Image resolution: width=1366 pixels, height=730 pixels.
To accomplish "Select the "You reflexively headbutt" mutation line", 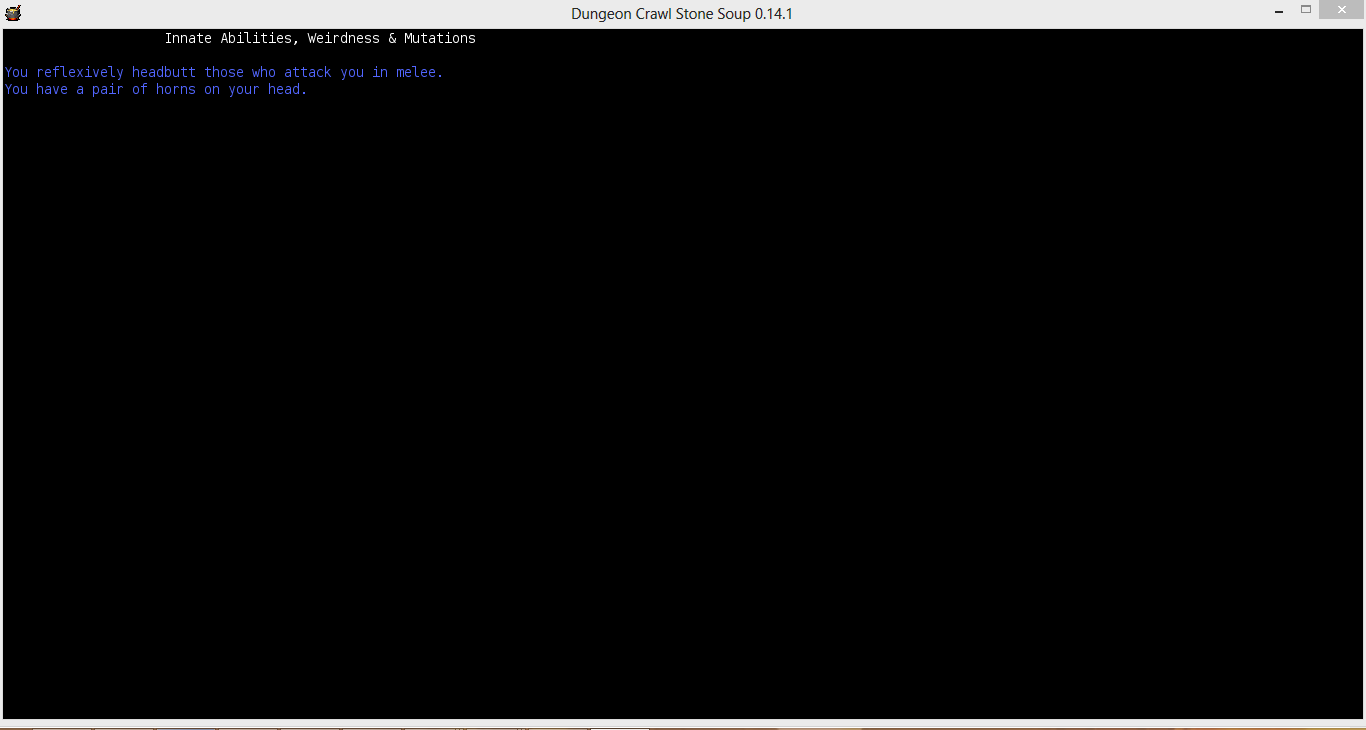I will point(224,72).
